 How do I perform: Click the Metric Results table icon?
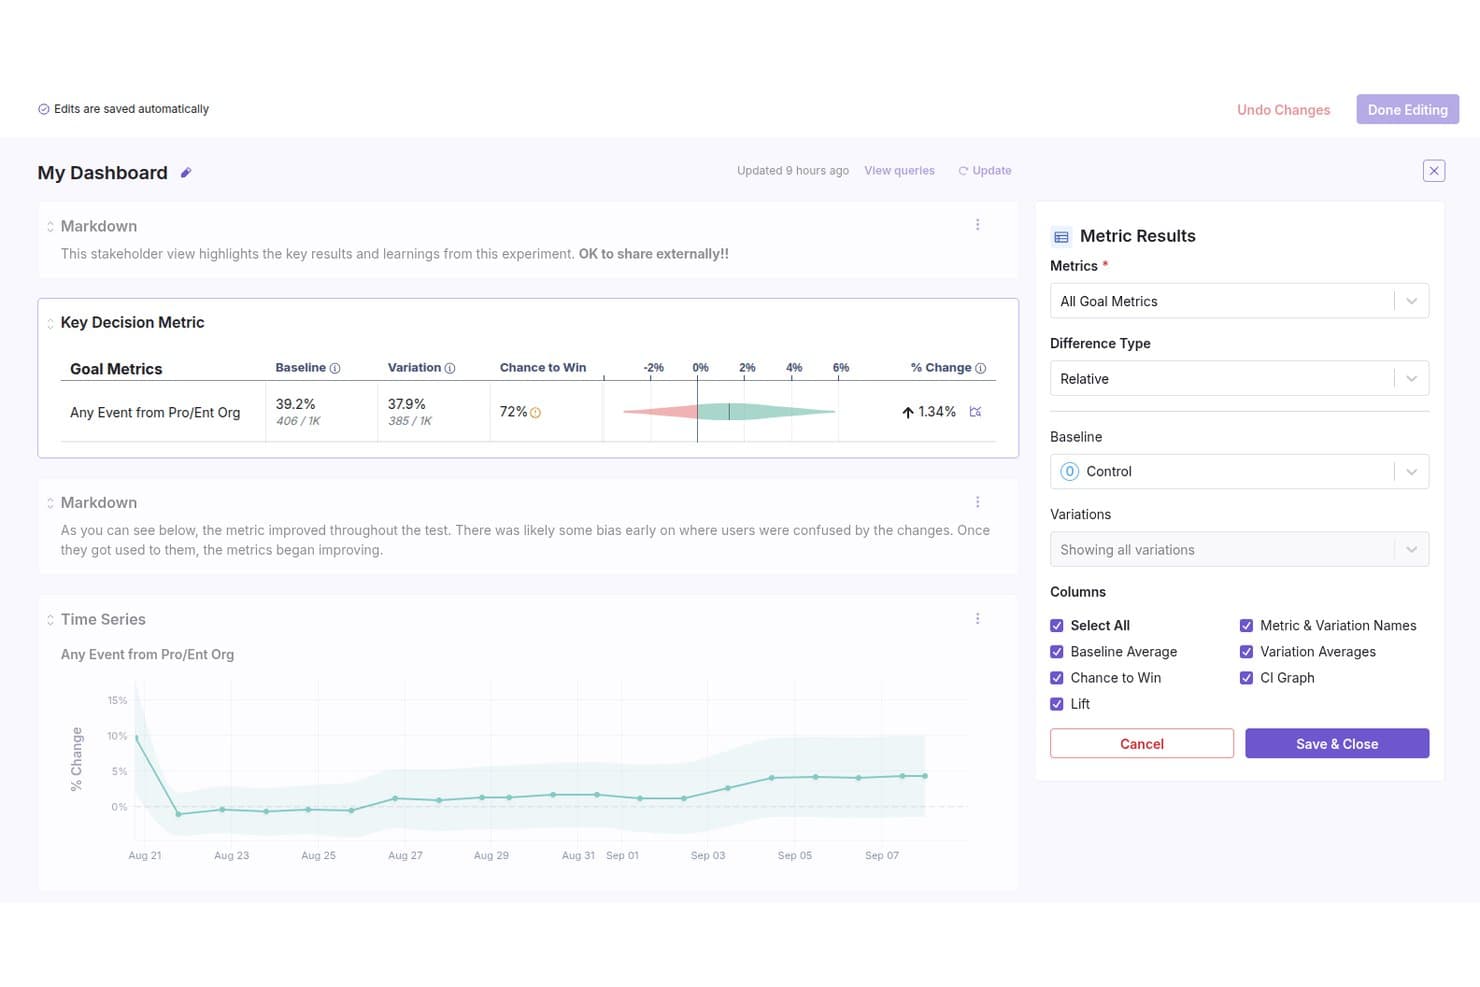pyautogui.click(x=1061, y=237)
